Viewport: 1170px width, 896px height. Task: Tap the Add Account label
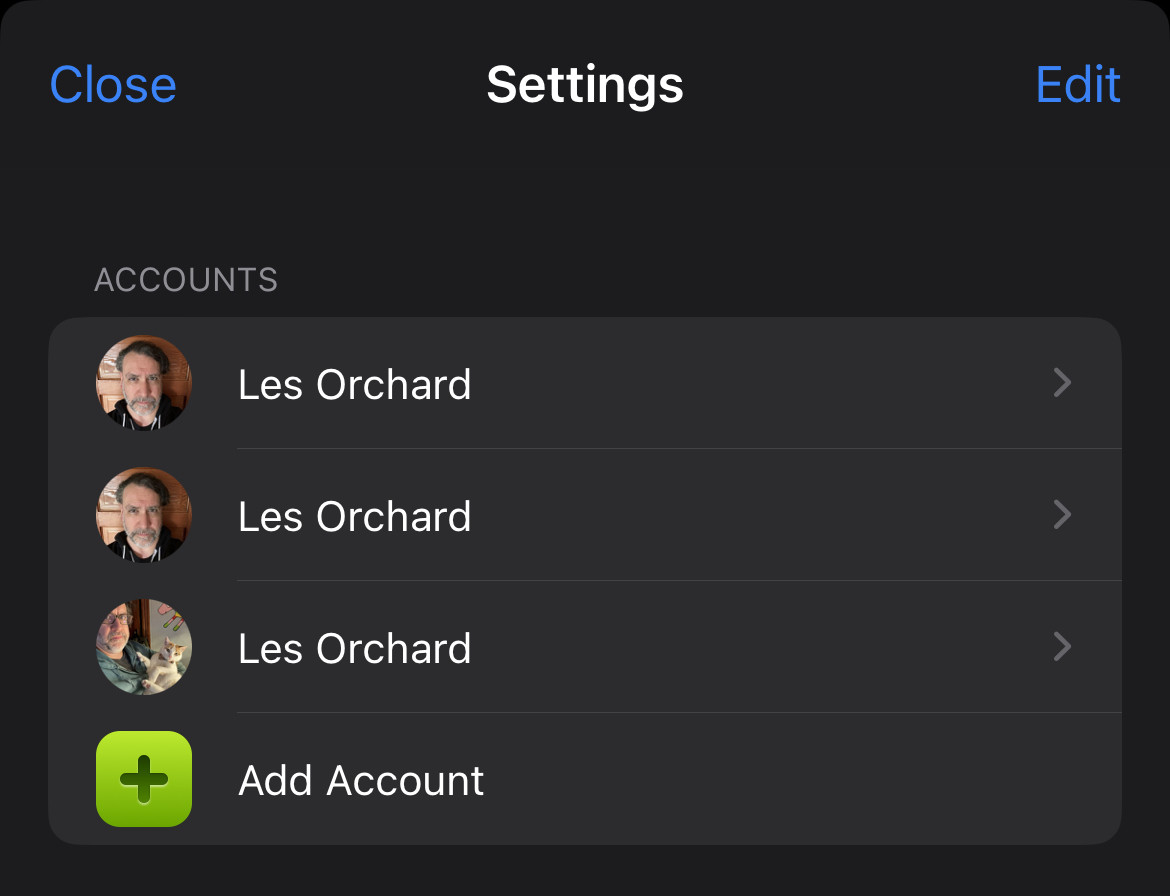(361, 781)
